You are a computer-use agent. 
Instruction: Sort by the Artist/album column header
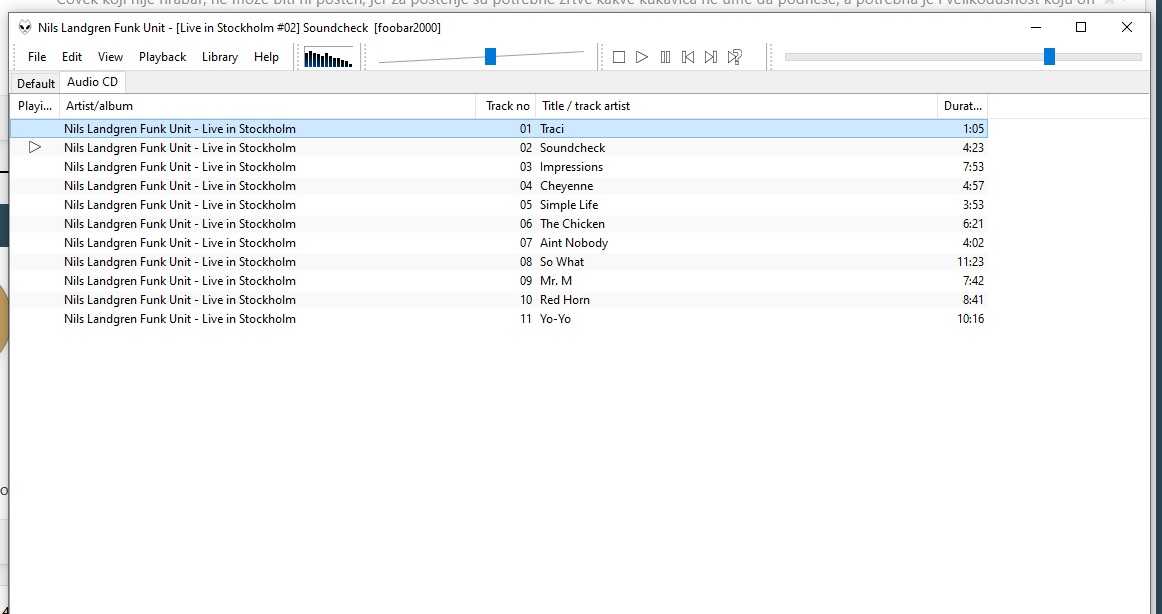point(268,106)
